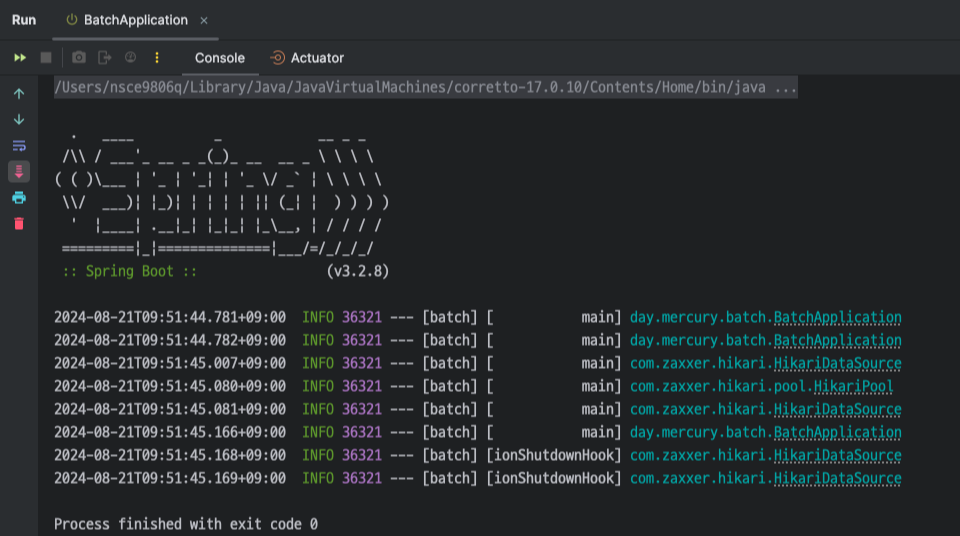Click the exit/attach icon beside the camera

105,58
